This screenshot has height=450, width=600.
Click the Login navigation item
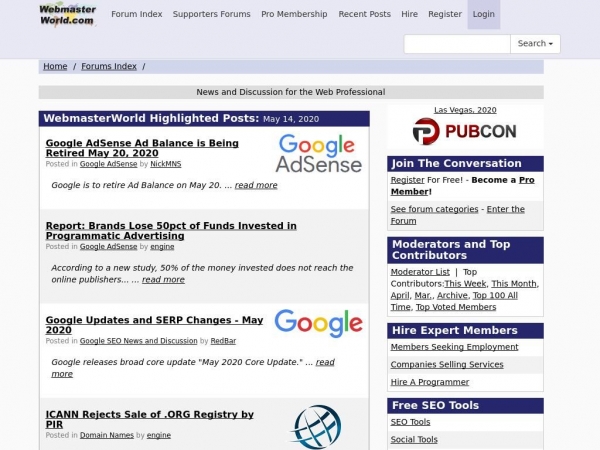[x=484, y=14]
